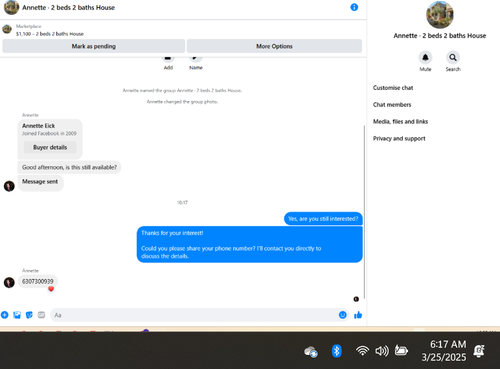Attach a photo with the image icon

click(x=17, y=315)
